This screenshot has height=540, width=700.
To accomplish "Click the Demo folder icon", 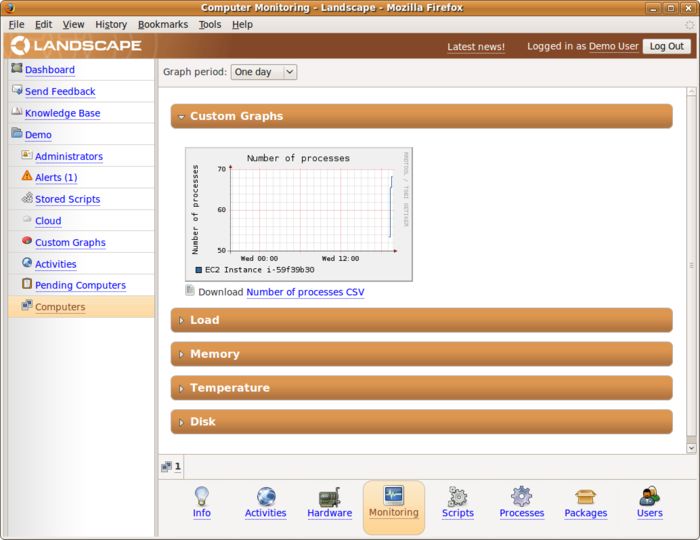I will tap(17, 133).
